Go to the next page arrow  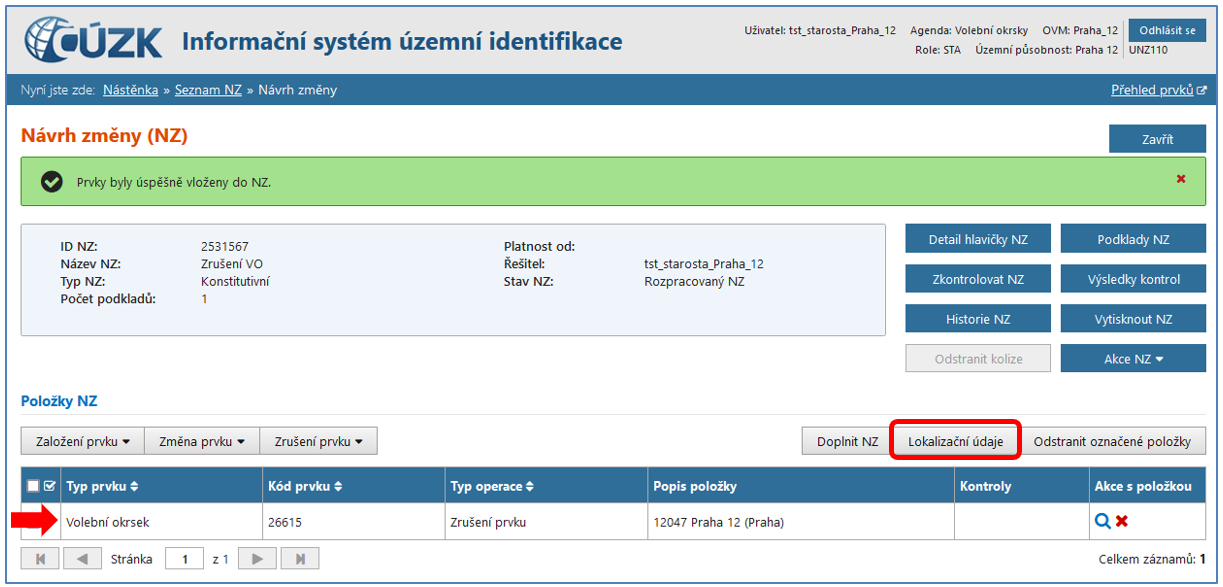(x=257, y=559)
